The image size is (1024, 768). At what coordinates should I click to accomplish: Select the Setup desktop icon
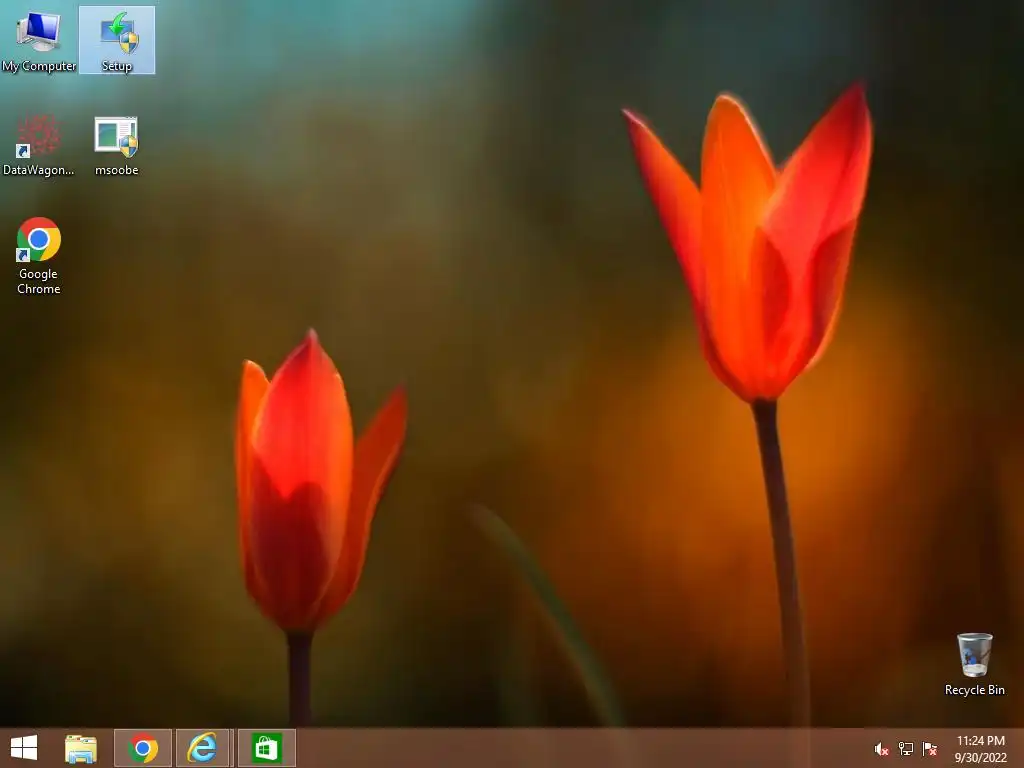117,40
